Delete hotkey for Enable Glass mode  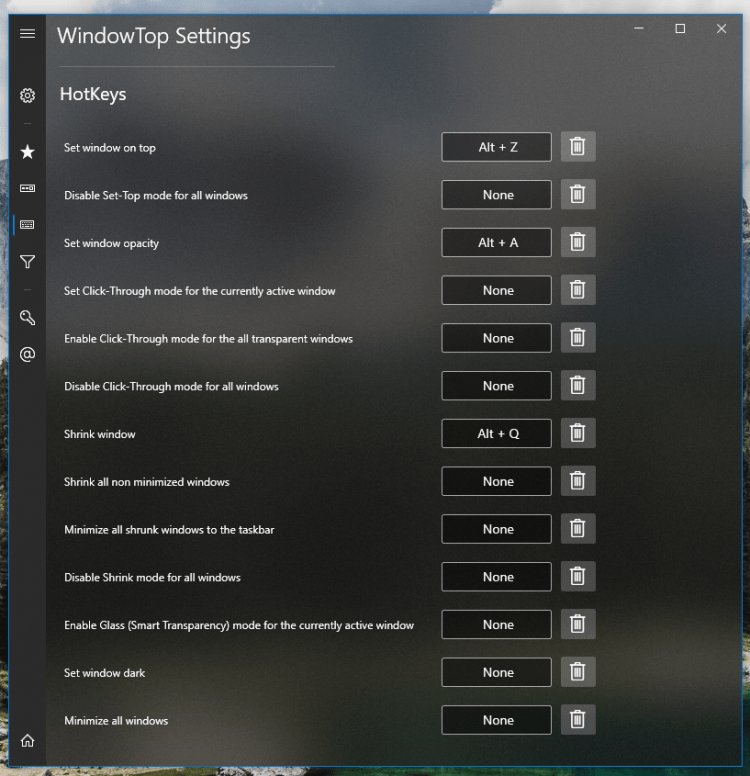tap(578, 624)
